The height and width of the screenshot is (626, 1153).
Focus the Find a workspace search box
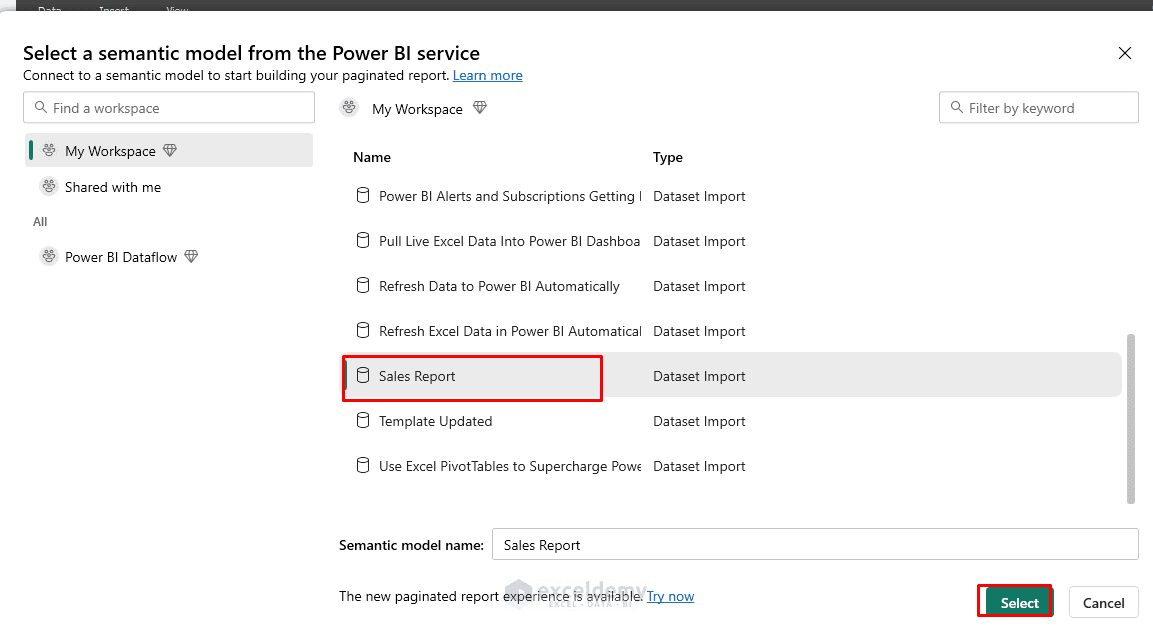(169, 107)
